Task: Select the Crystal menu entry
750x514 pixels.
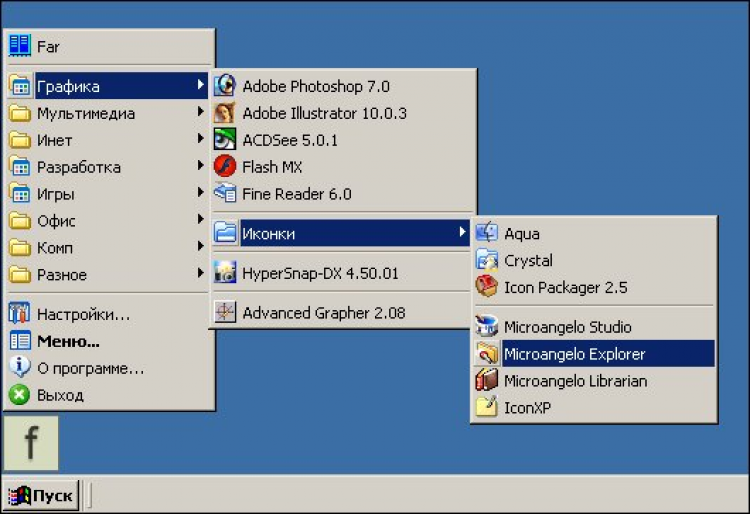Action: pos(595,260)
